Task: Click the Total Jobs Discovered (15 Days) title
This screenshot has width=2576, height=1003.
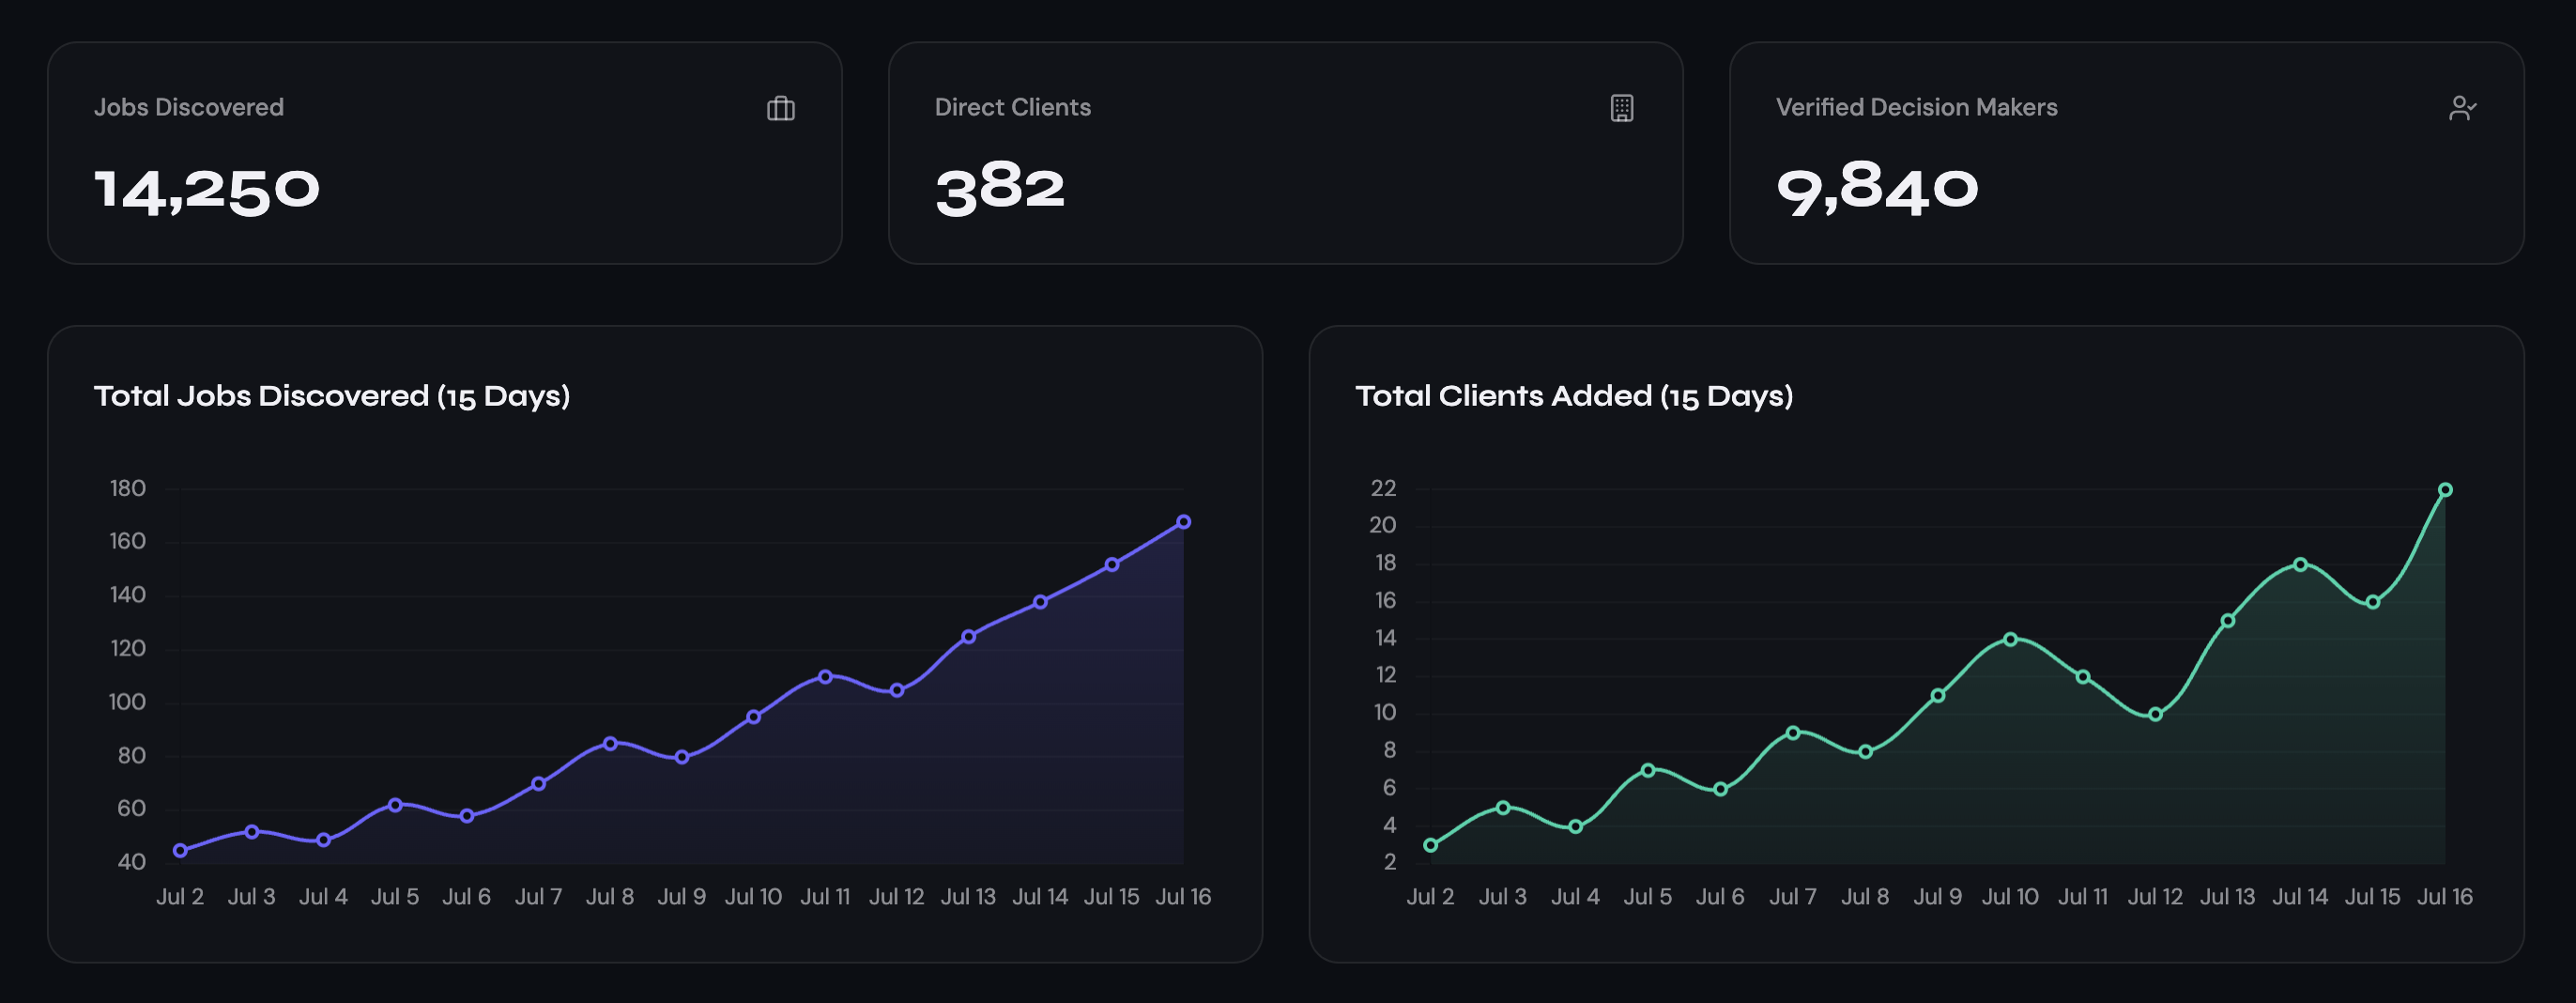Action: coord(332,396)
